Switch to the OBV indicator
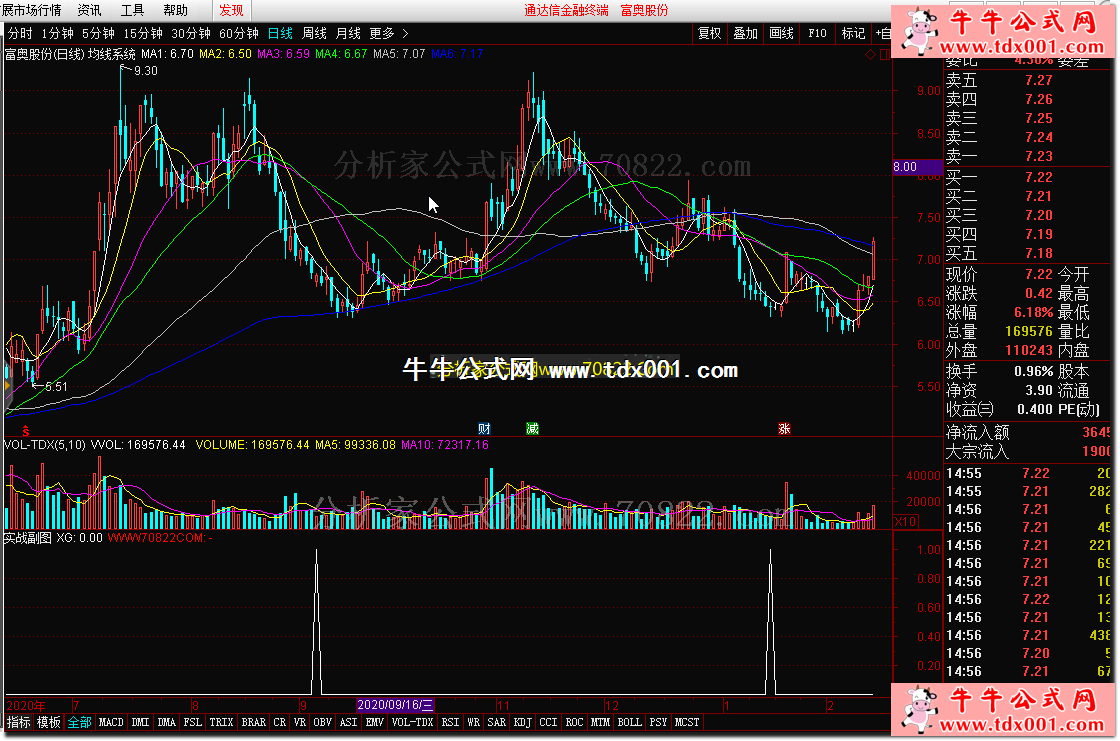The height and width of the screenshot is (741, 1120). pos(323,722)
